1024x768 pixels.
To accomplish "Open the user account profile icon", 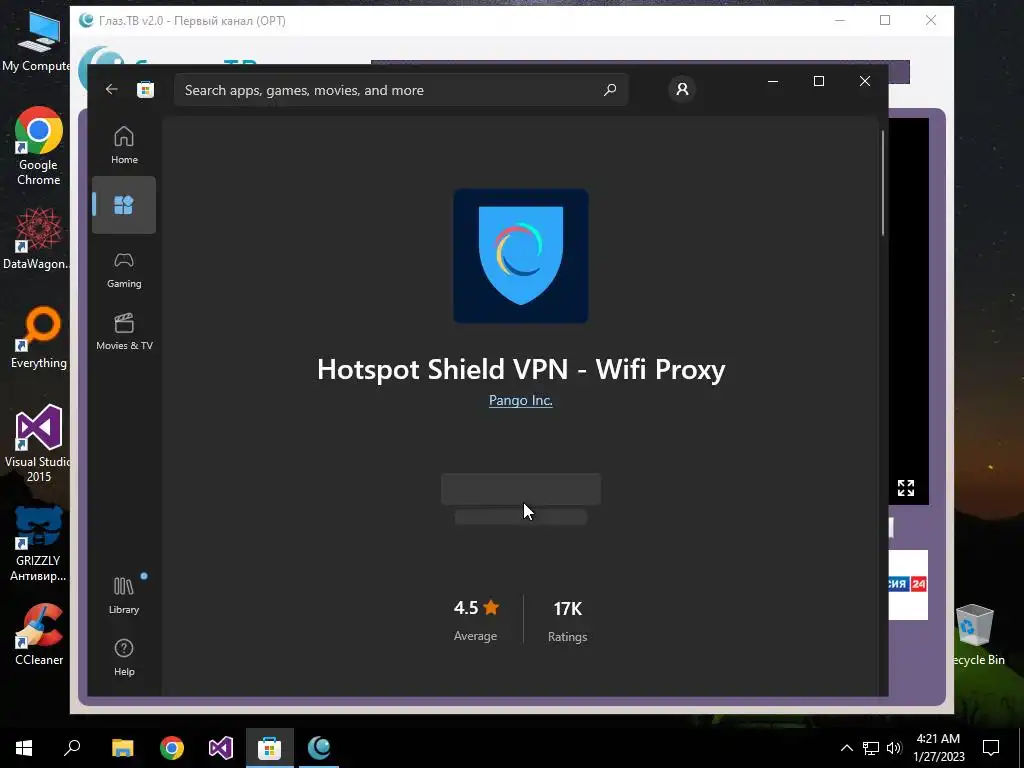I will pyautogui.click(x=682, y=89).
